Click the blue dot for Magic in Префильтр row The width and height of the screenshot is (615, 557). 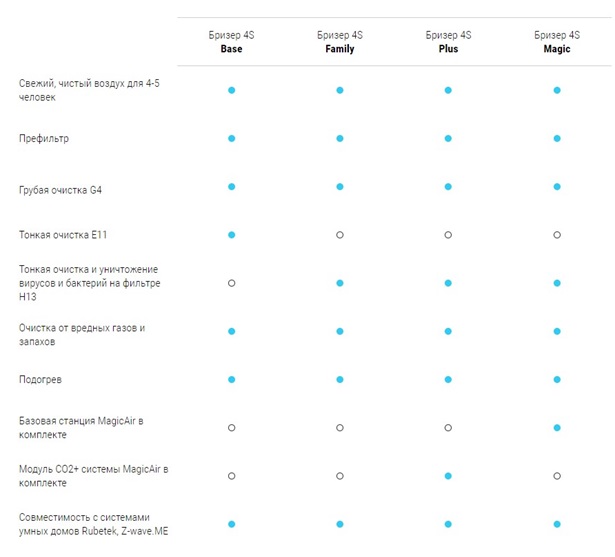tap(557, 138)
